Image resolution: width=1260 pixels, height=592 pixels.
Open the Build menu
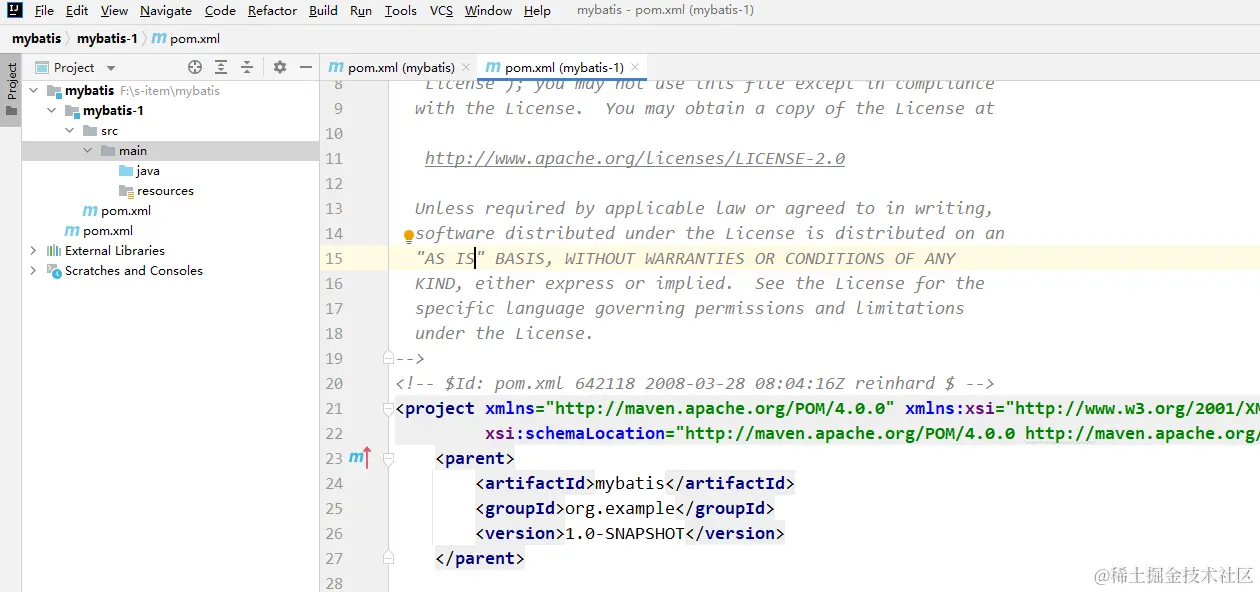[x=323, y=11]
